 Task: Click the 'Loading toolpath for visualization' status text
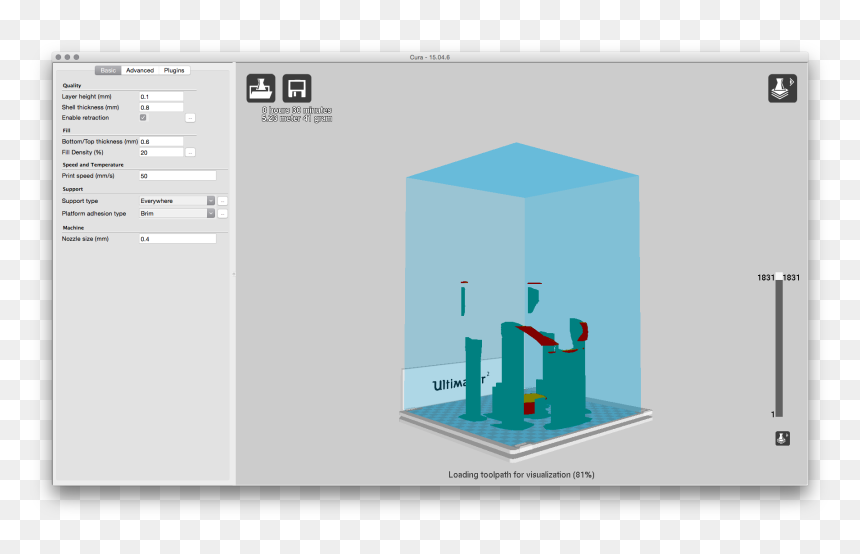point(521,474)
